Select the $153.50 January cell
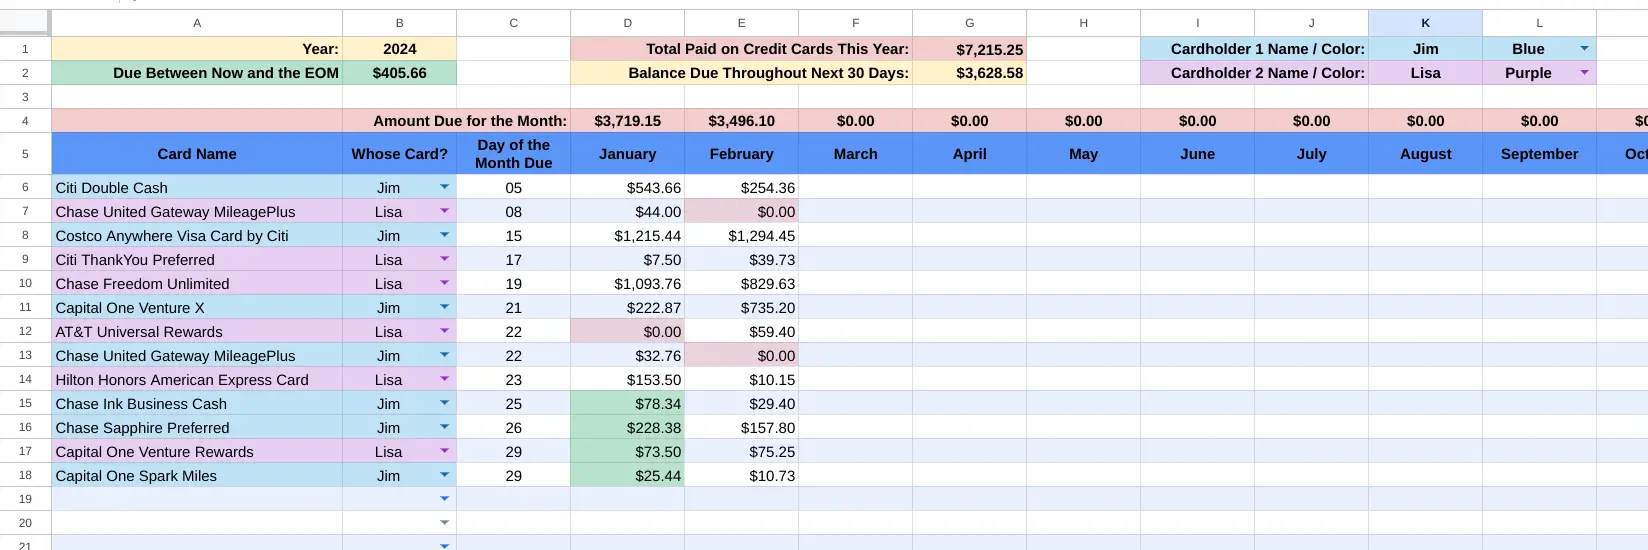Image resolution: width=1648 pixels, height=550 pixels. pyautogui.click(x=628, y=379)
